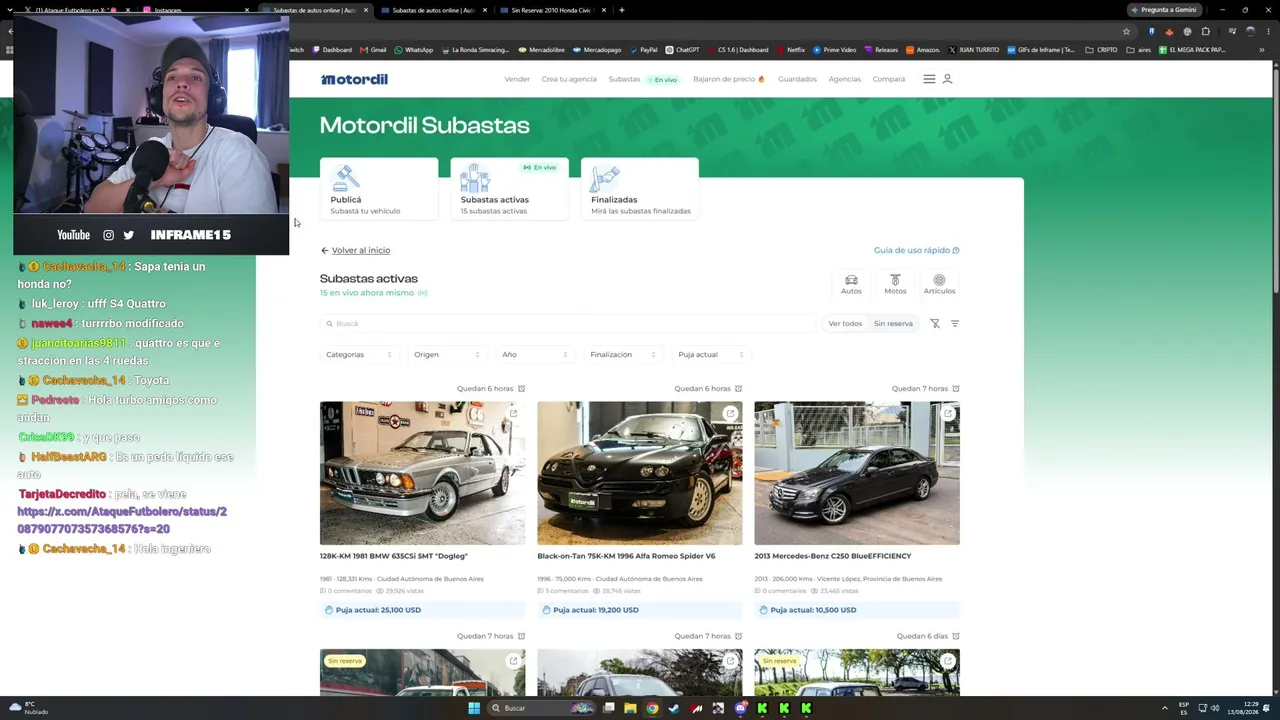This screenshot has height=720, width=1280.
Task: Open File Explorer from the taskbar
Action: (x=630, y=708)
